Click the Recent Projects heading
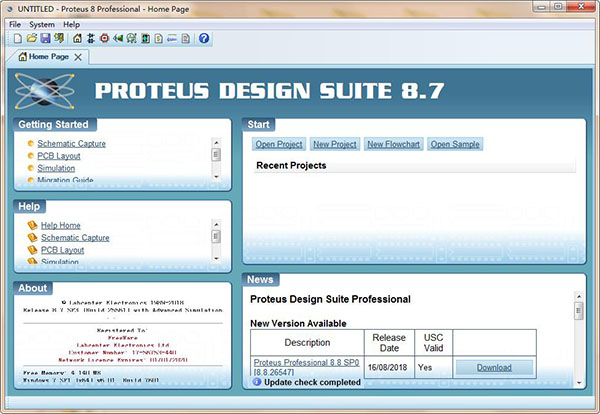The height and width of the screenshot is (414, 600). pos(291,165)
